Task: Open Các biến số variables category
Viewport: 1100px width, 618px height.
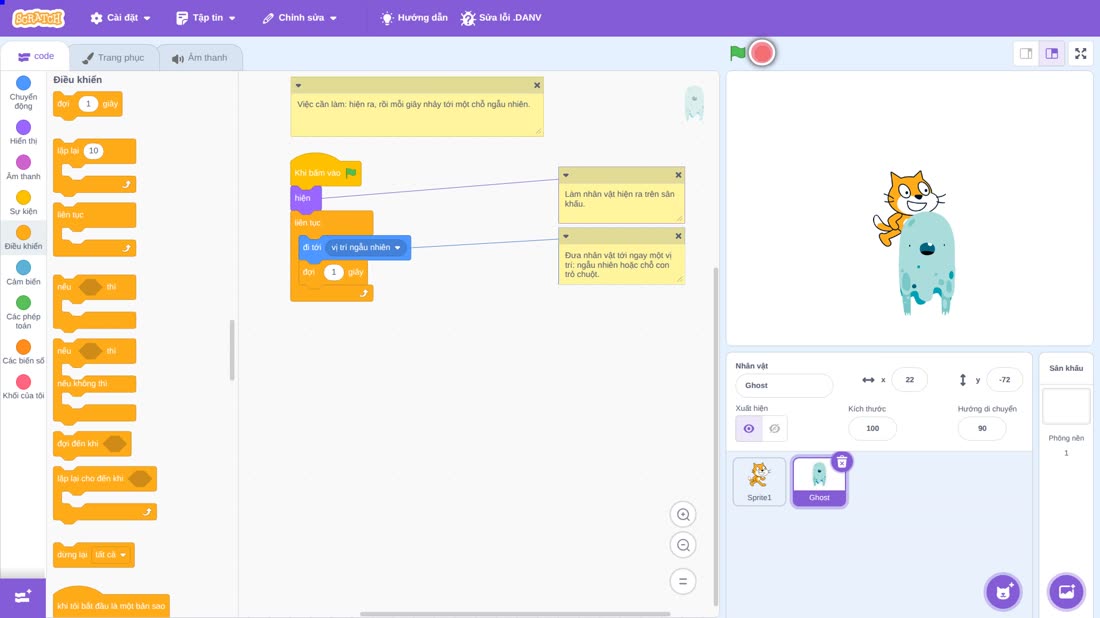Action: (23, 352)
